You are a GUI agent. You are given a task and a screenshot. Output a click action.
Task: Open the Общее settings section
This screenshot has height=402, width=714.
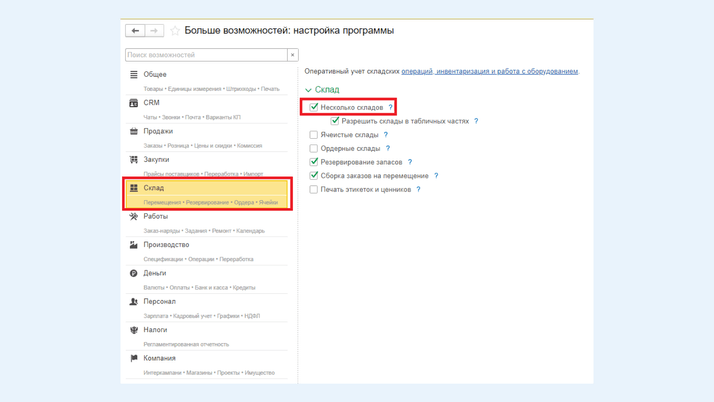tap(155, 75)
